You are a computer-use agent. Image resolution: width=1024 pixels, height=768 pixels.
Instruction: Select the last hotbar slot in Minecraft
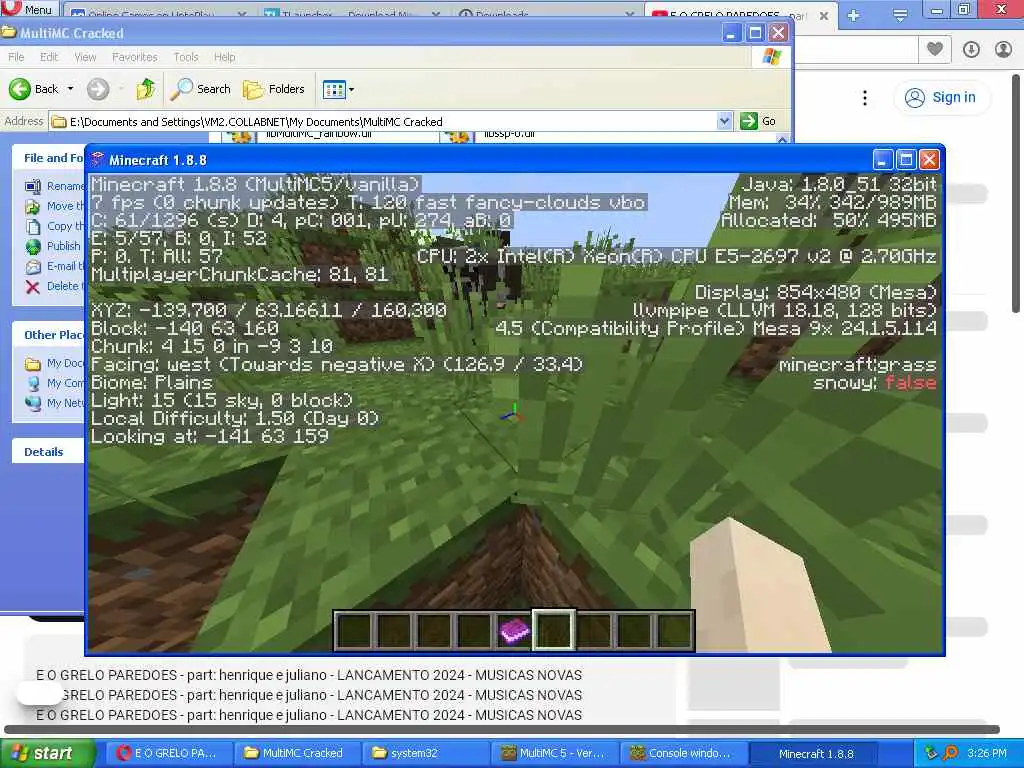675,631
